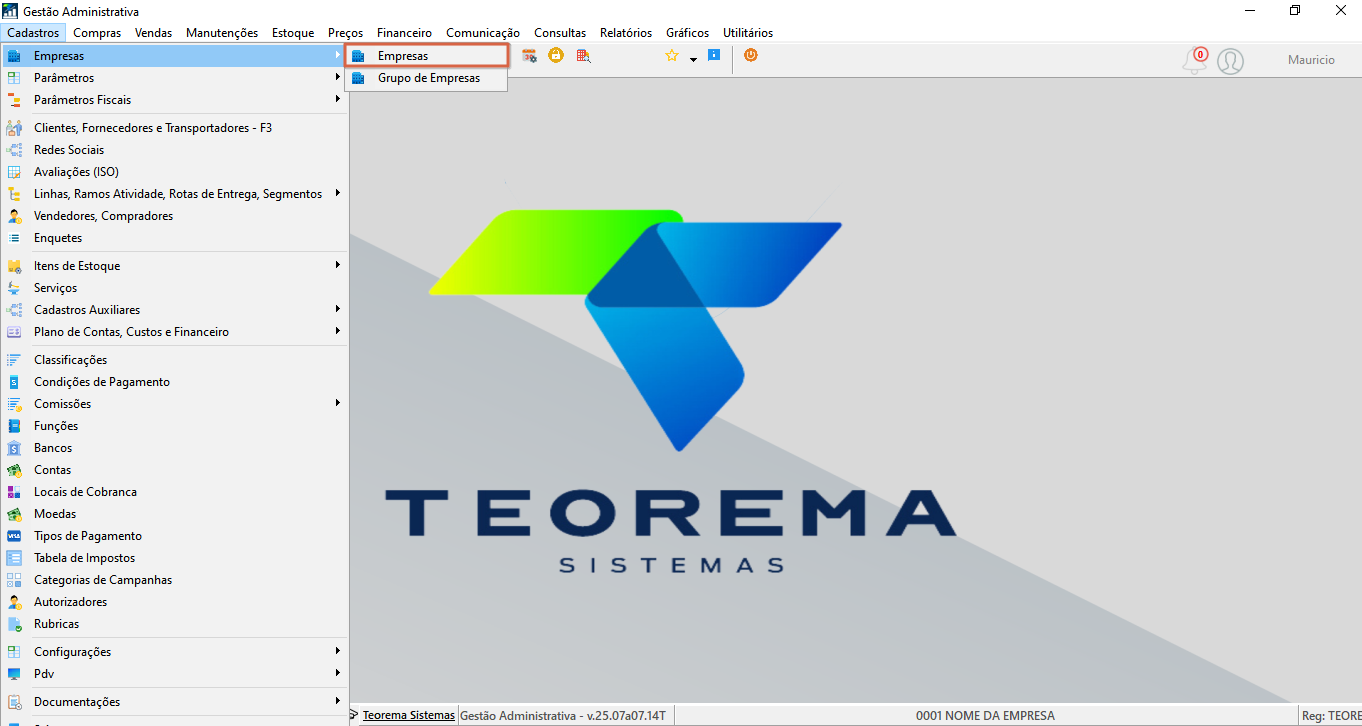Click the orange power button icon
This screenshot has height=726, width=1362.
tap(750, 56)
